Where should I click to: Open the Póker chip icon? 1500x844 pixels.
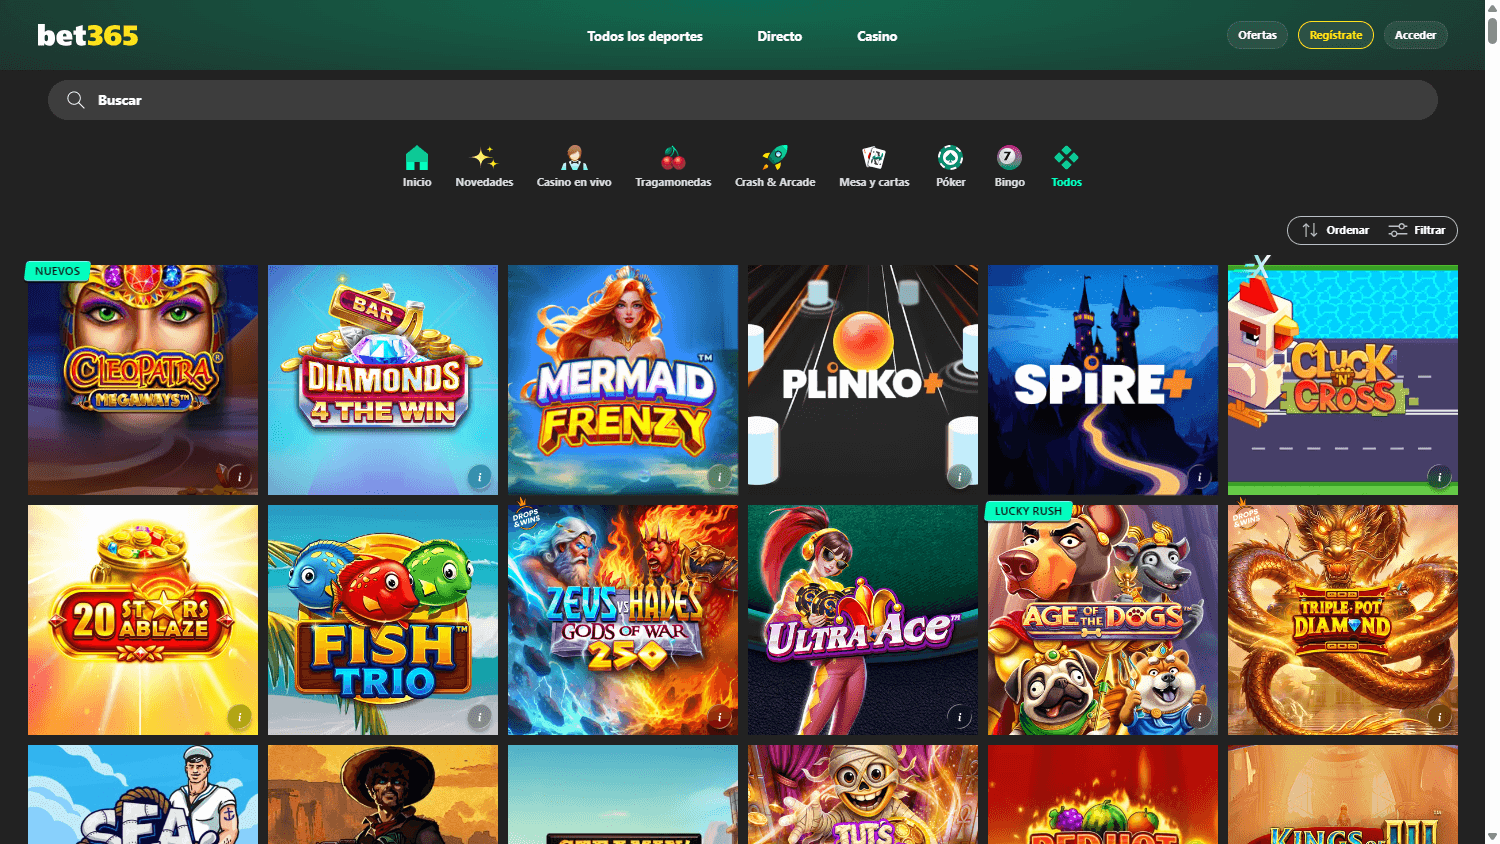pyautogui.click(x=950, y=158)
